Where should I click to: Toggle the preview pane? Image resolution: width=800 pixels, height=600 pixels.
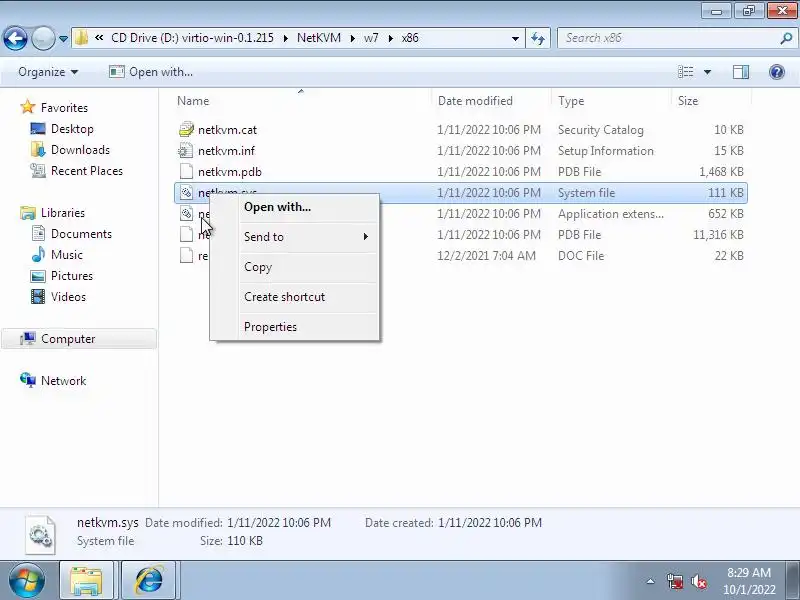741,72
